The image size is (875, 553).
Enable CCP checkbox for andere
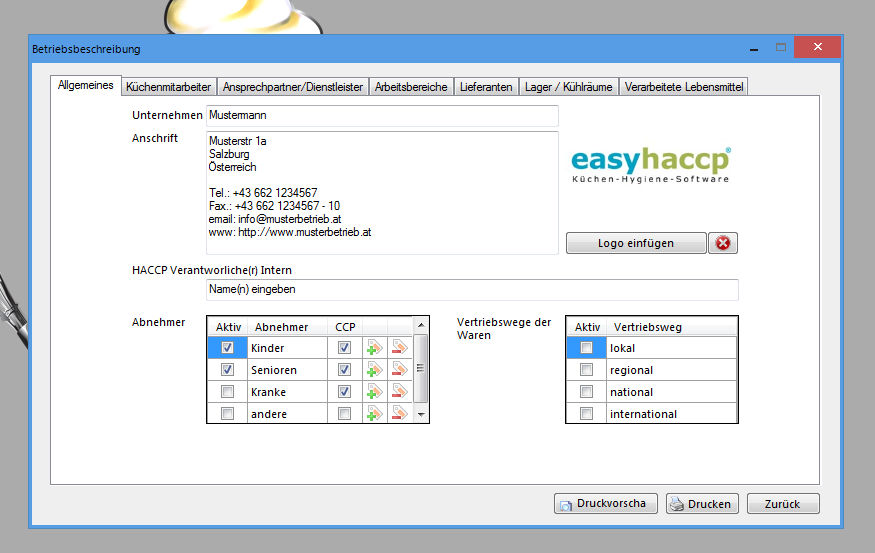coord(344,413)
